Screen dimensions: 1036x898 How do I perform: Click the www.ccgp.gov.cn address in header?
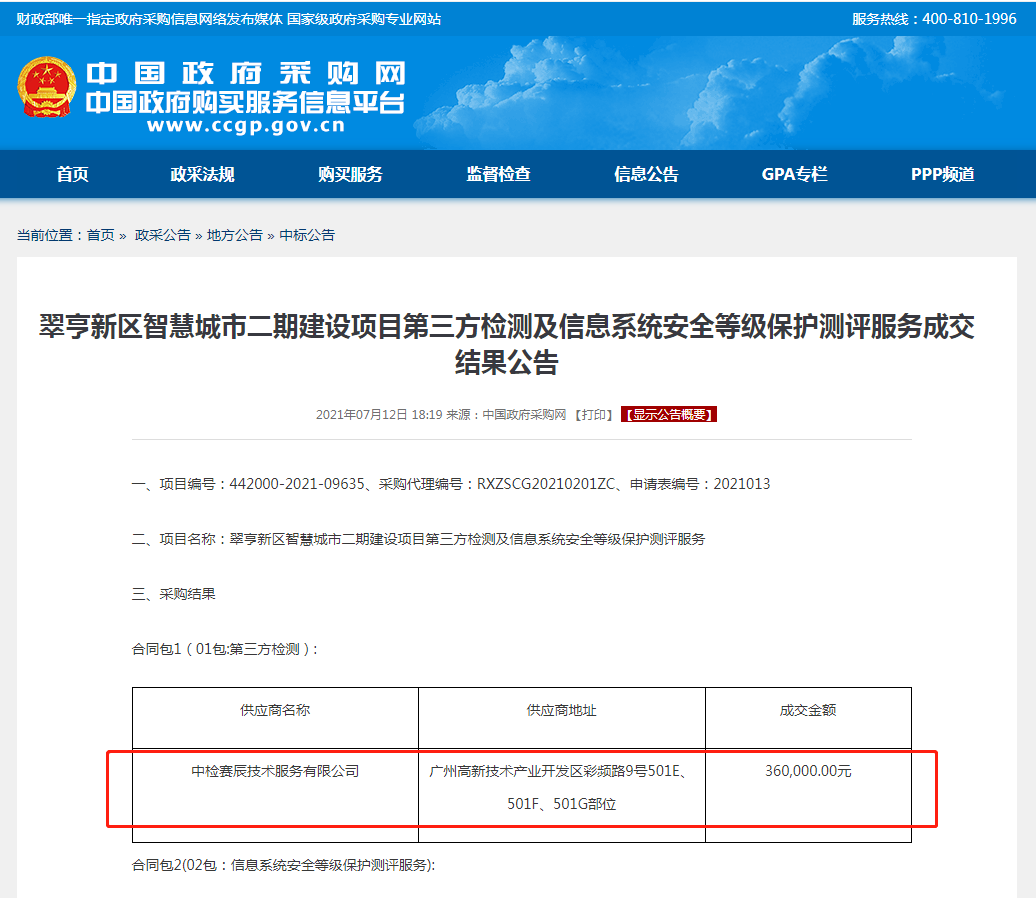pyautogui.click(x=245, y=126)
